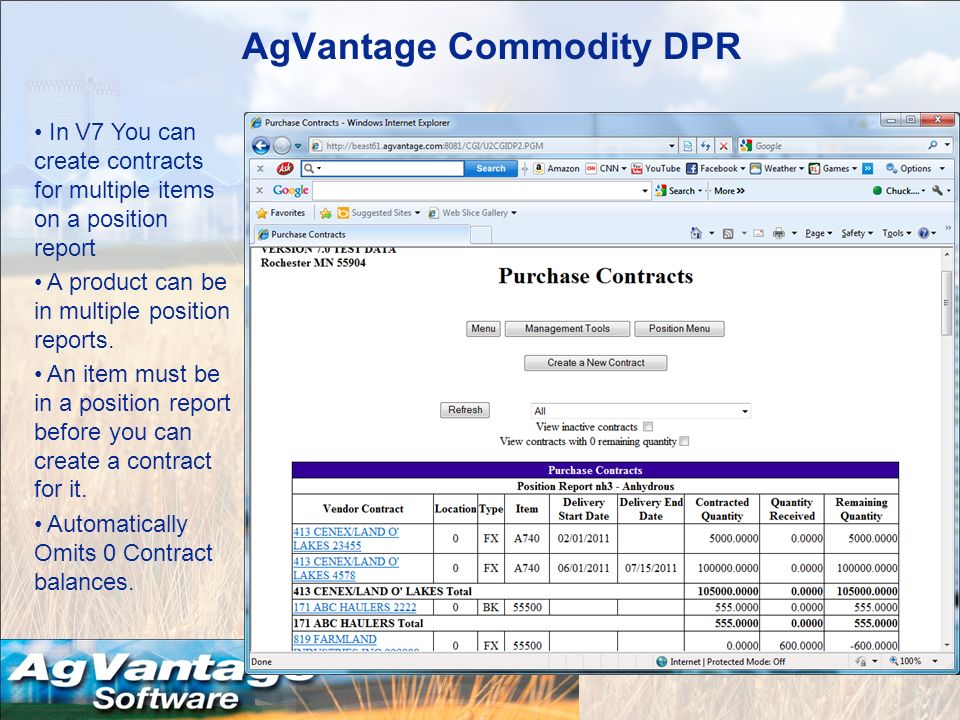Go back with the IE back arrow
Viewport: 960px width, 720px height.
pyautogui.click(x=261, y=146)
